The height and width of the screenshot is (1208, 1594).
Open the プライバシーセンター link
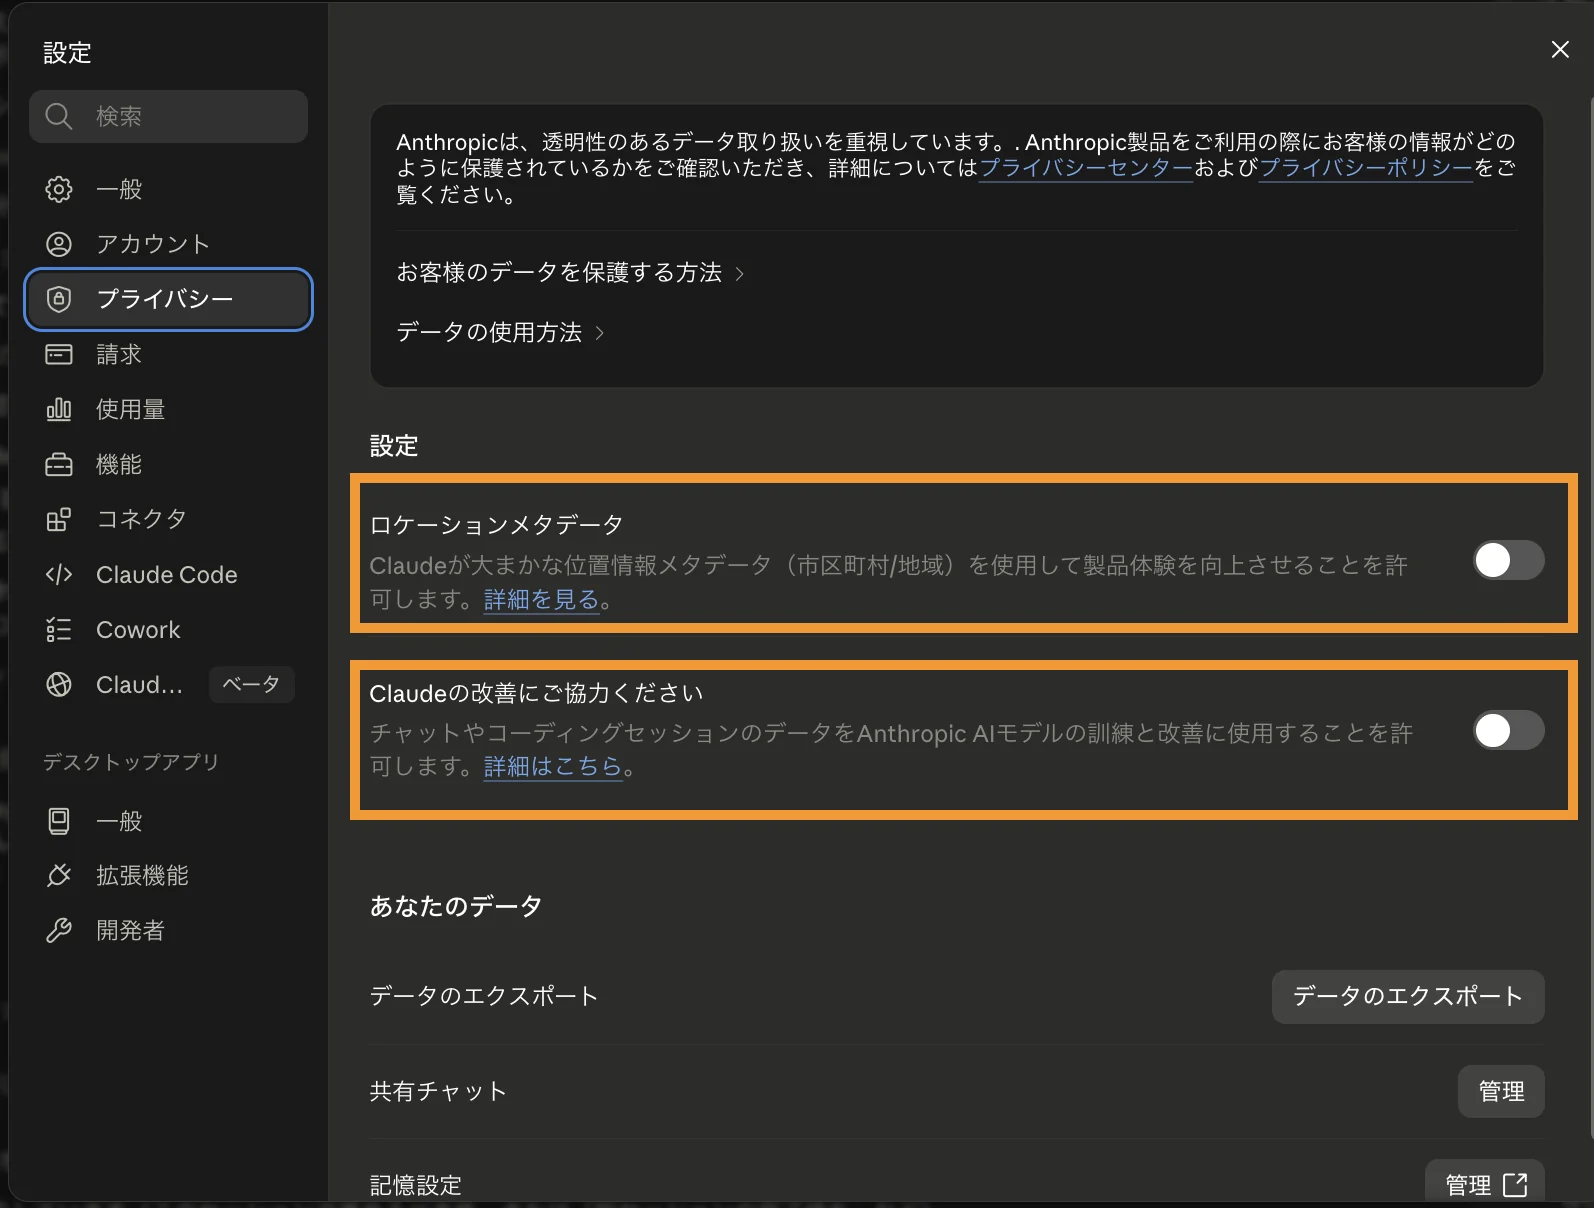click(x=1086, y=168)
